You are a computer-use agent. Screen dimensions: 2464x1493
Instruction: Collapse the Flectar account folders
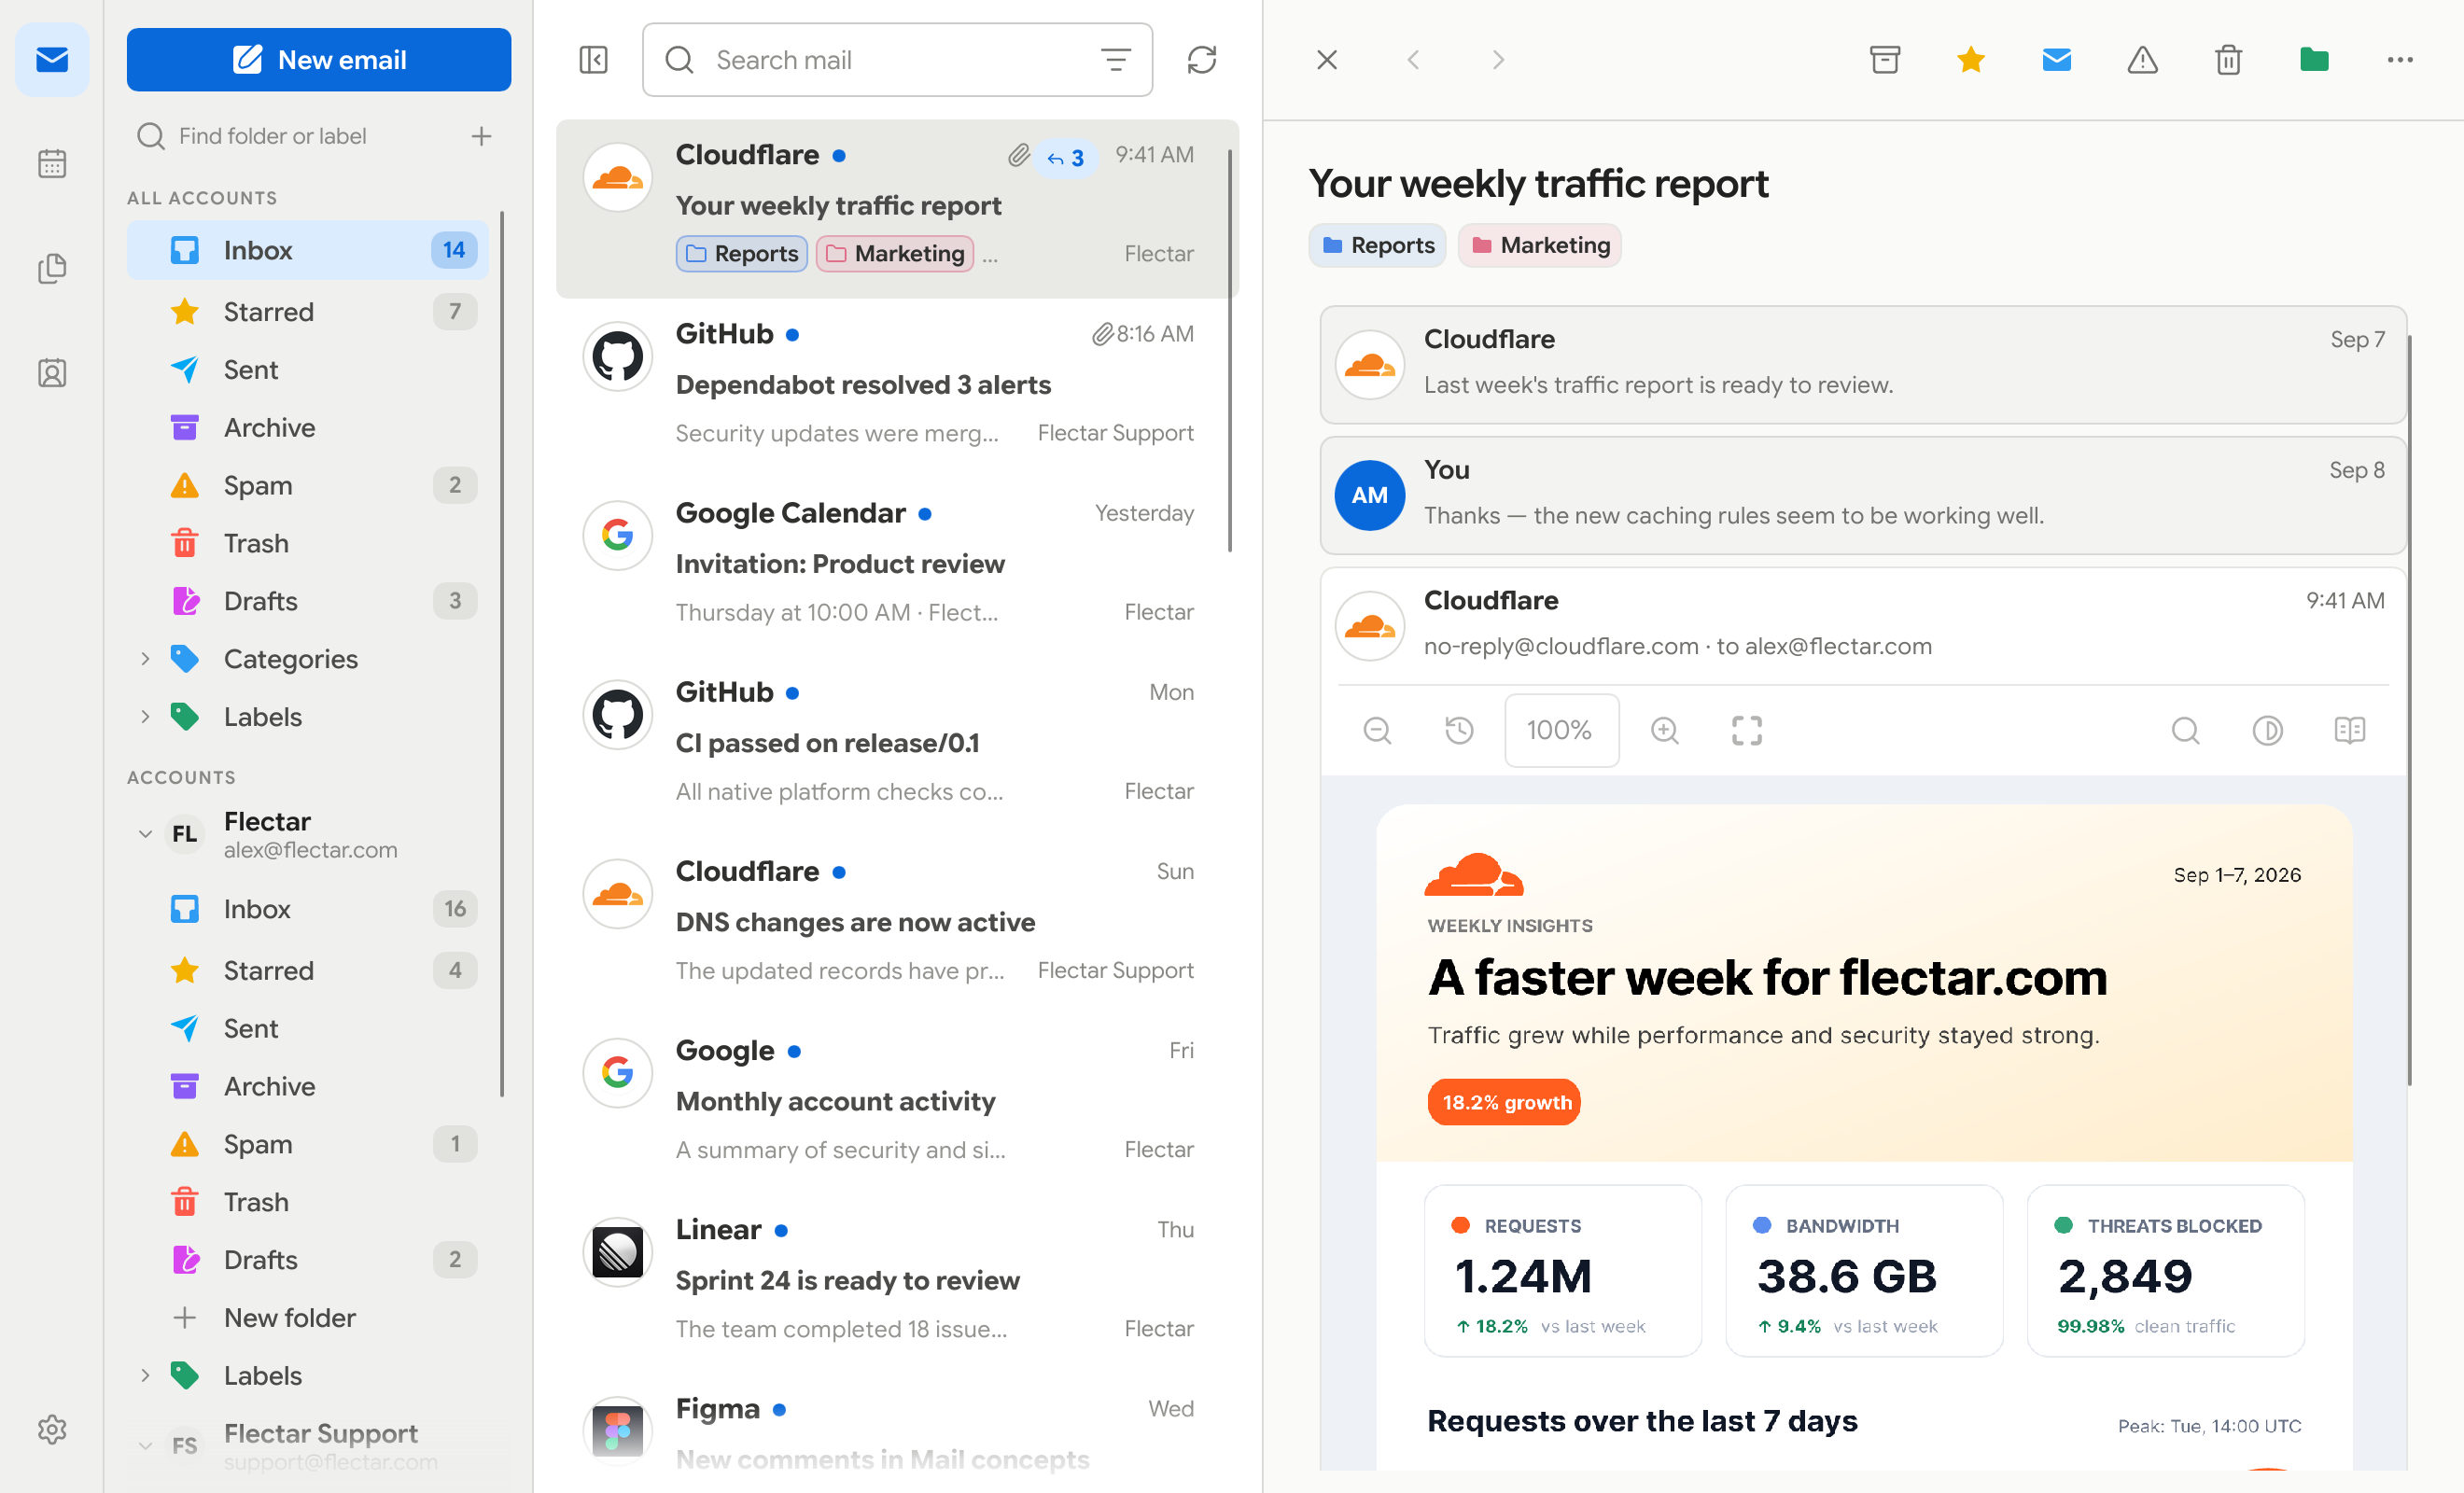(x=145, y=834)
